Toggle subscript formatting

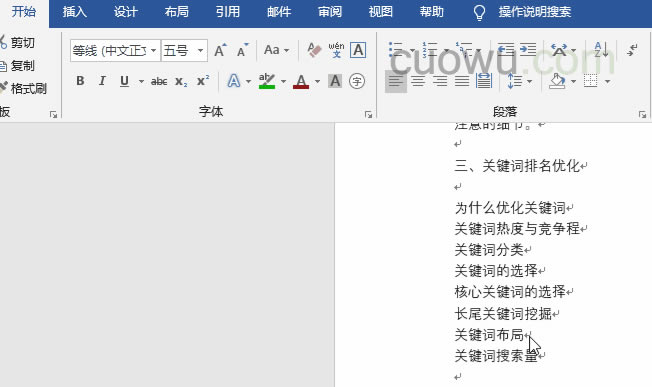click(181, 81)
